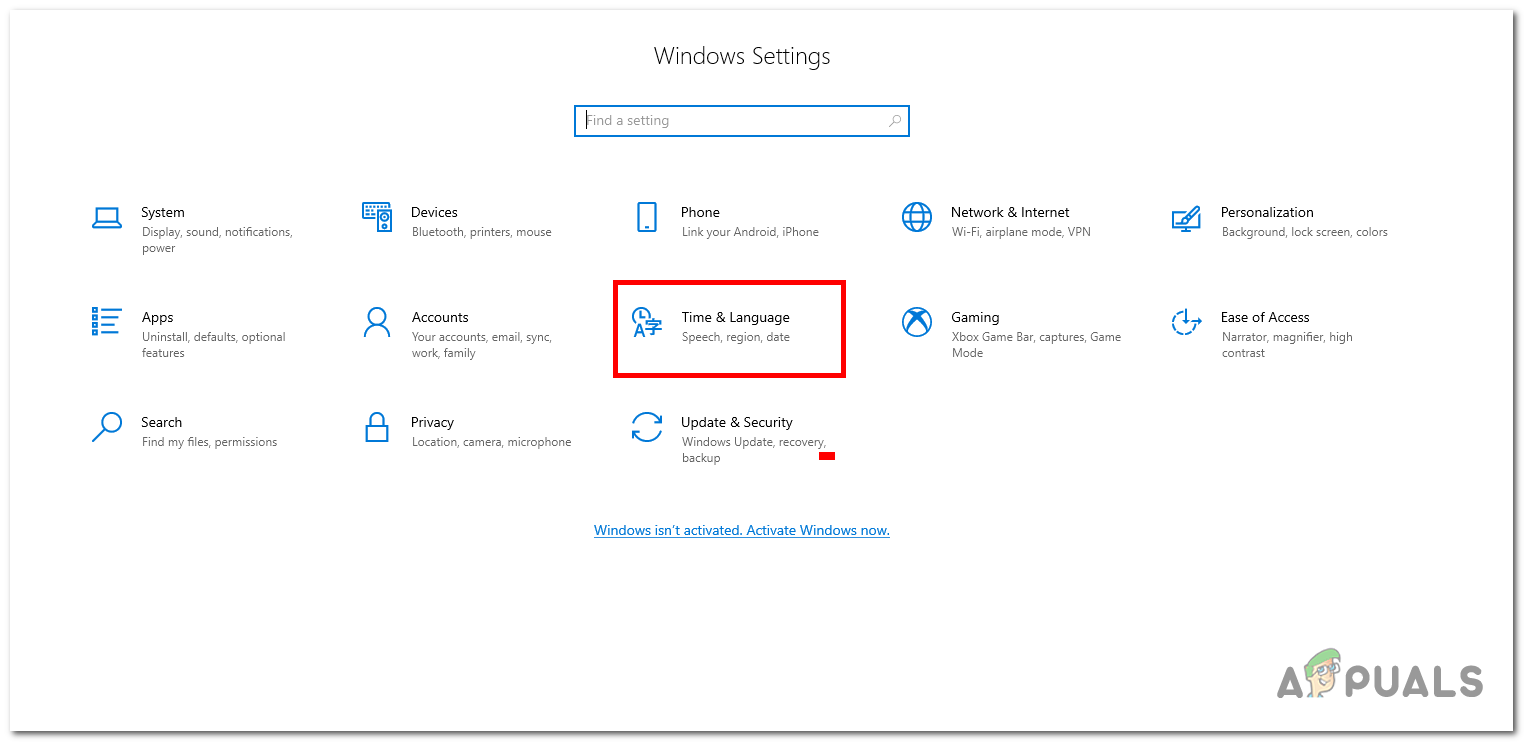
Task: Select the Privacy title
Action: (432, 422)
